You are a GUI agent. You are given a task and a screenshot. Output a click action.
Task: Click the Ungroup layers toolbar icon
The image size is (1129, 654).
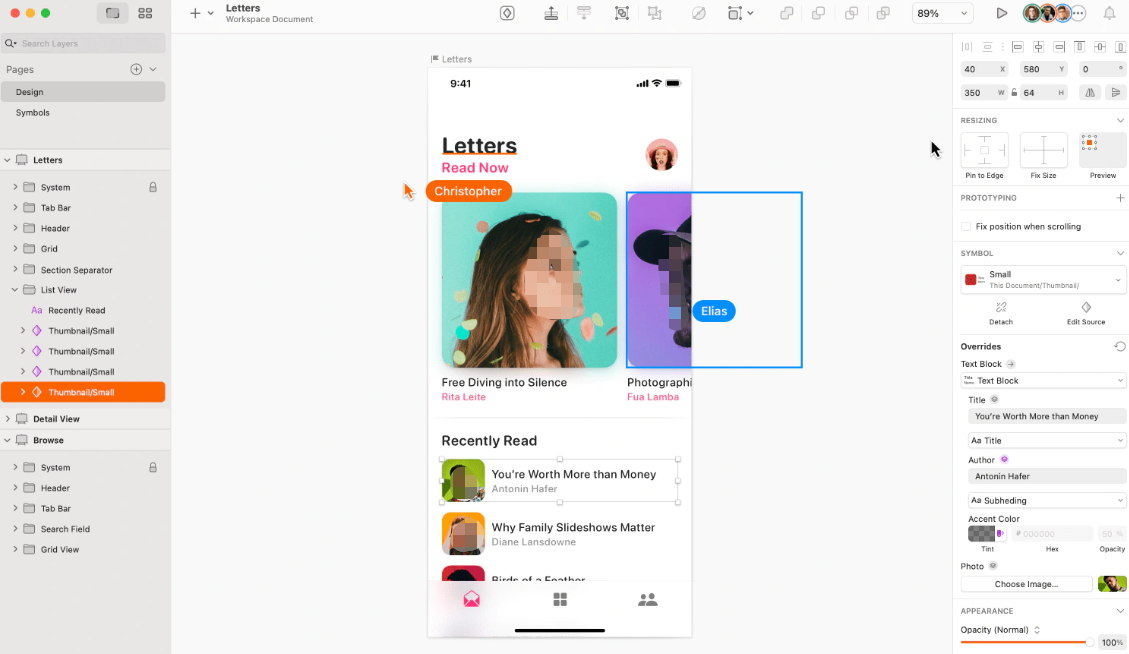point(655,13)
